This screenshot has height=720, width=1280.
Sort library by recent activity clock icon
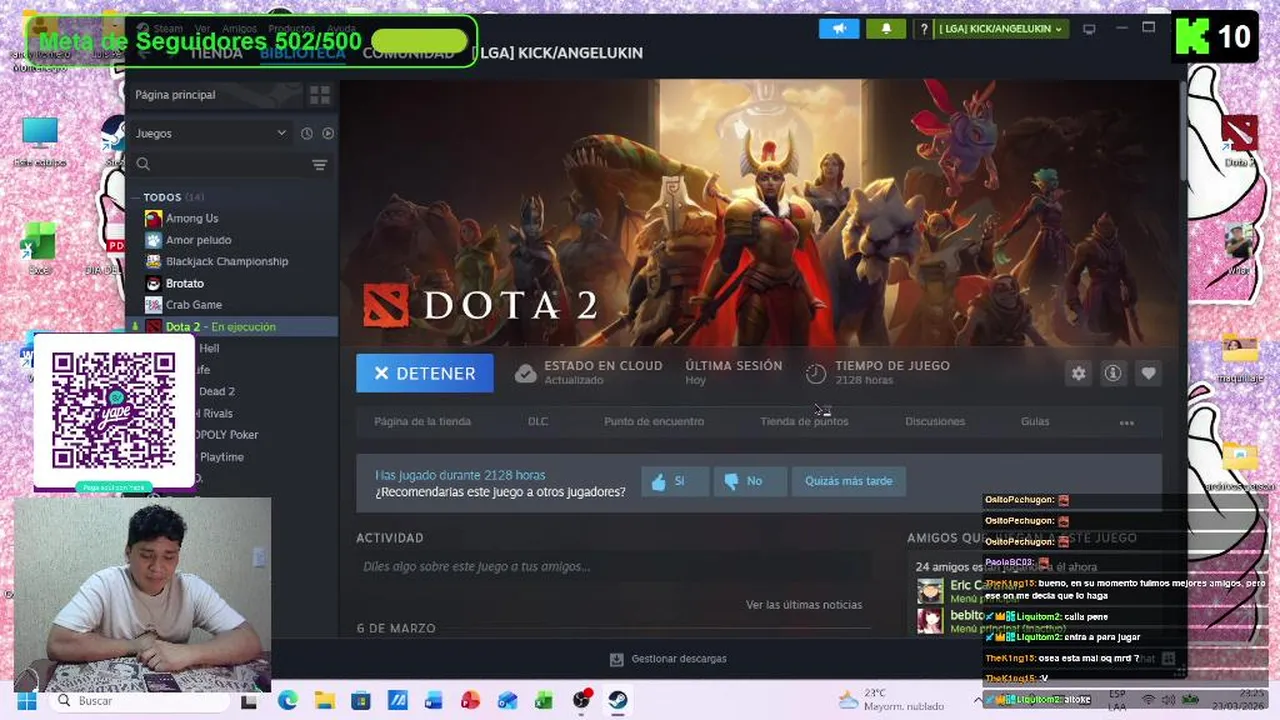click(307, 133)
